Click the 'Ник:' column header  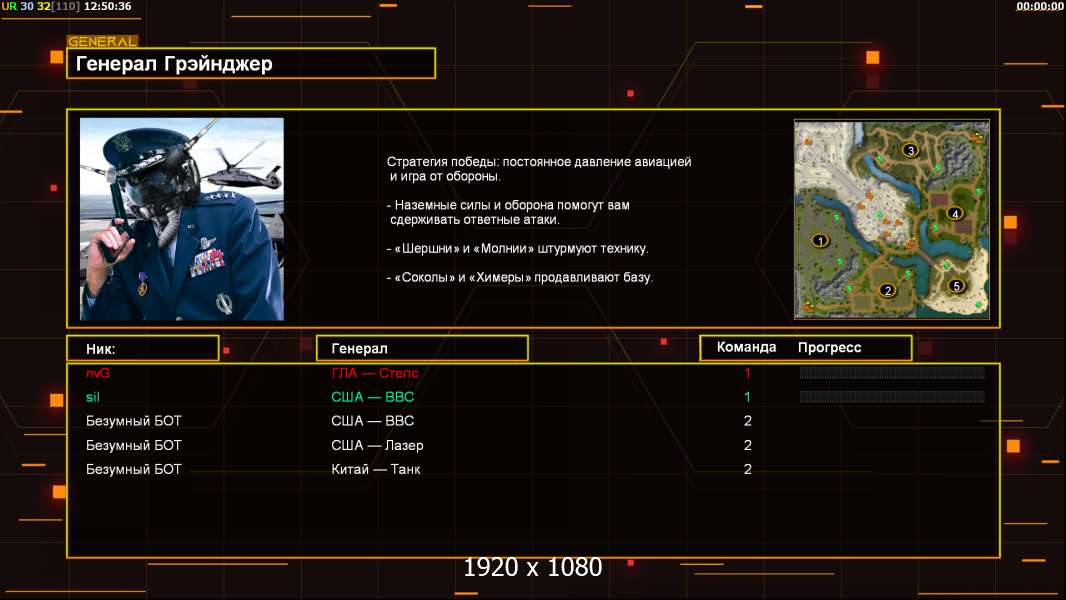coord(143,349)
